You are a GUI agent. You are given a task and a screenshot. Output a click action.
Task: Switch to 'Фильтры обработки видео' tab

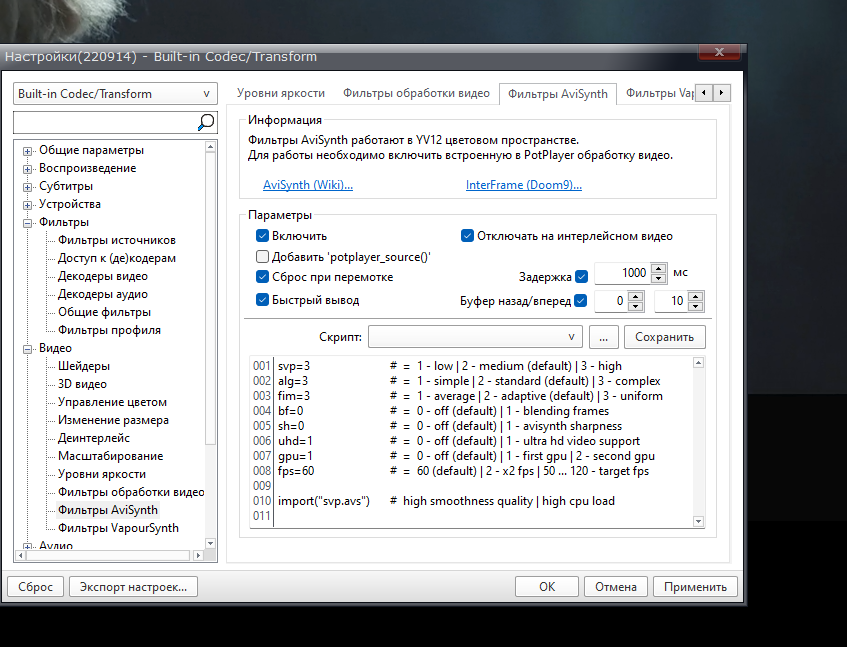coord(416,93)
